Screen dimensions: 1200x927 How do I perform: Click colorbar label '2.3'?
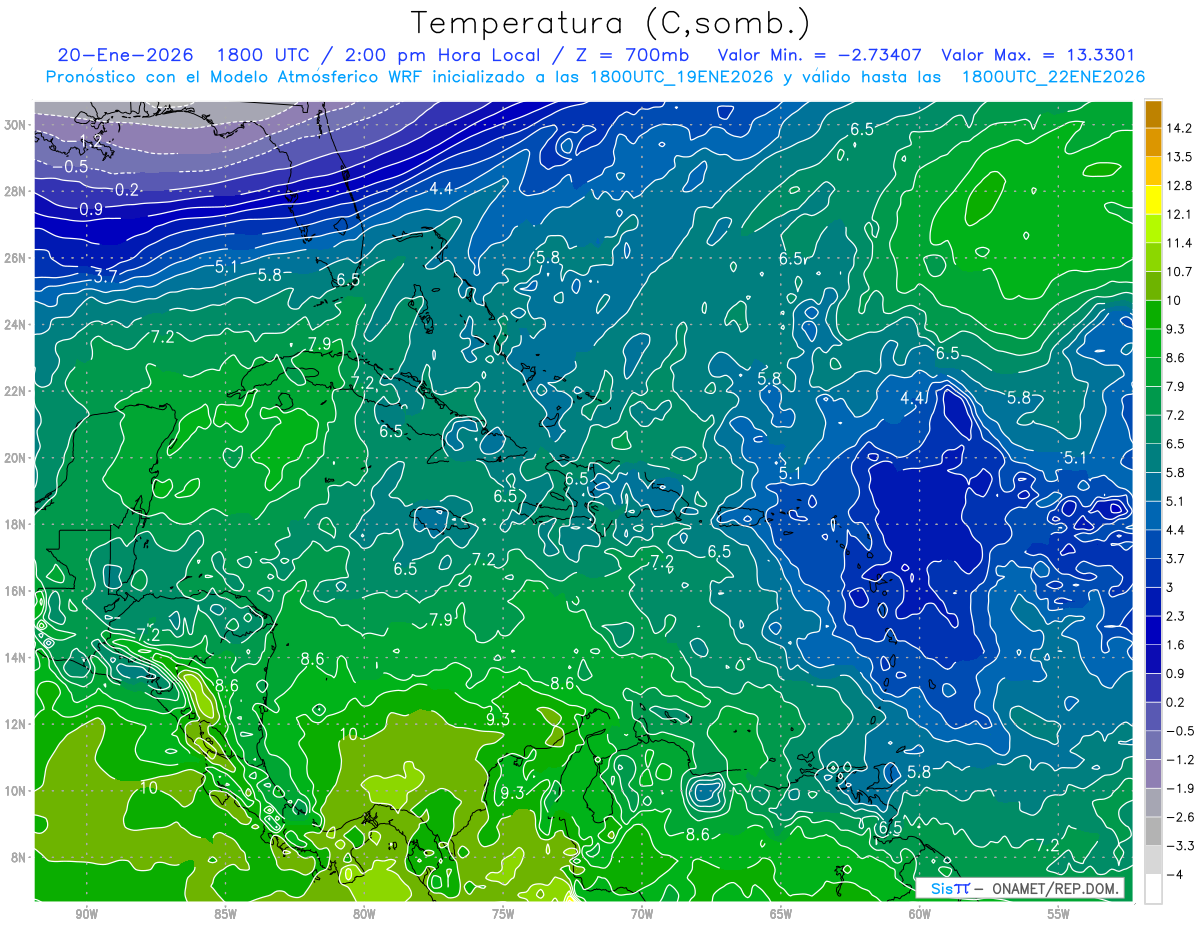[x=1177, y=616]
